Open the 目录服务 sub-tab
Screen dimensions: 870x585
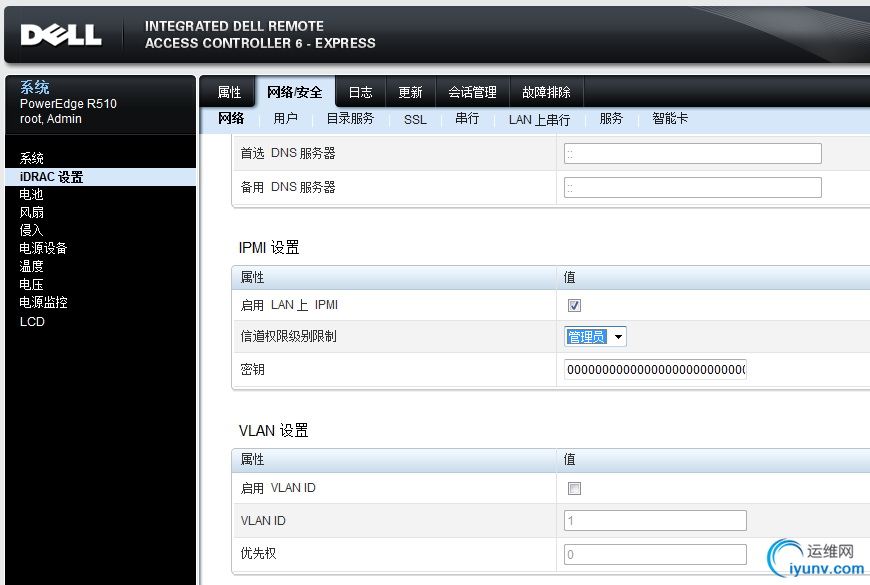(x=350, y=119)
